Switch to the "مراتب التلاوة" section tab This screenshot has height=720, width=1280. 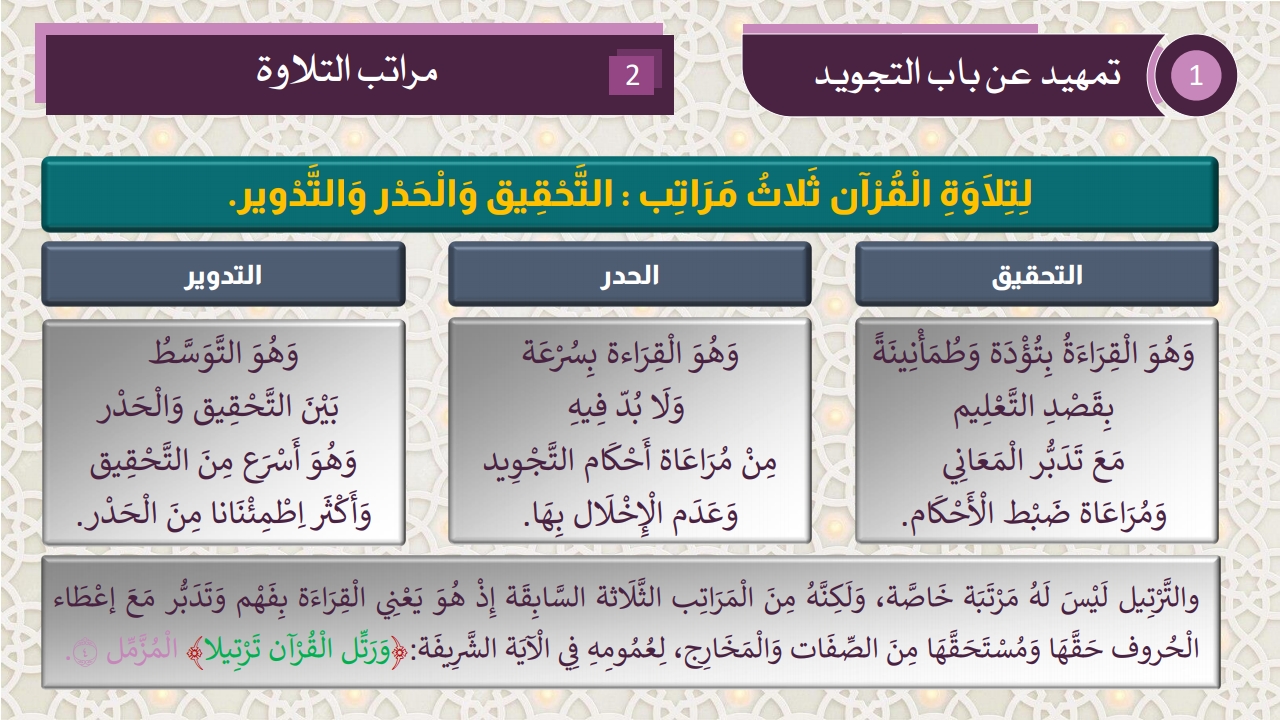tap(348, 72)
